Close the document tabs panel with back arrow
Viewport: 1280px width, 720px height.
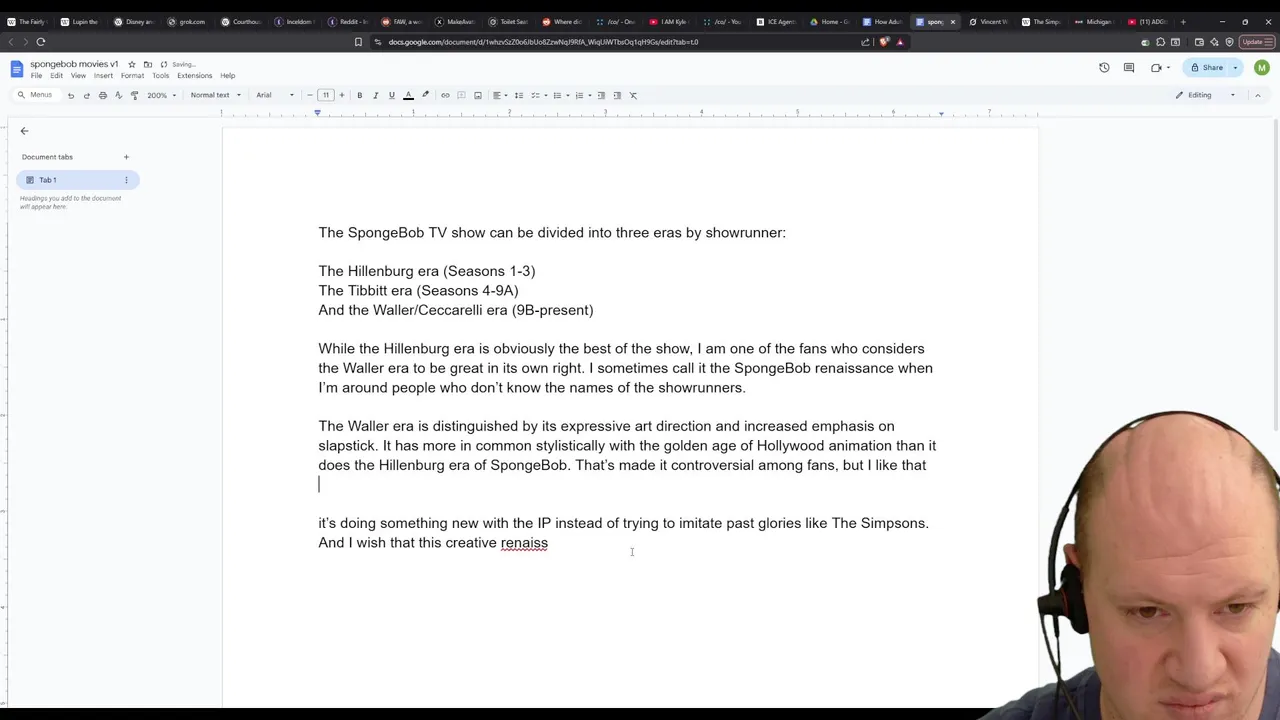pyautogui.click(x=24, y=131)
